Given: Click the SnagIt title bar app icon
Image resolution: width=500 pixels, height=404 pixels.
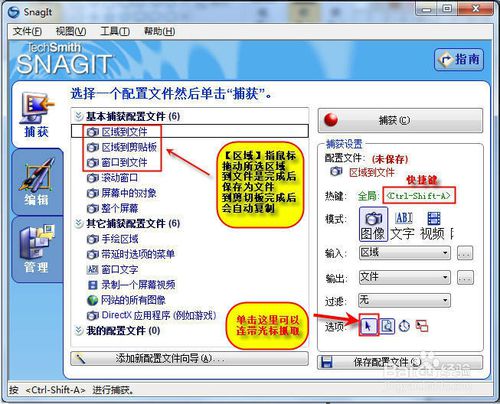Looking at the screenshot, I should (14, 12).
